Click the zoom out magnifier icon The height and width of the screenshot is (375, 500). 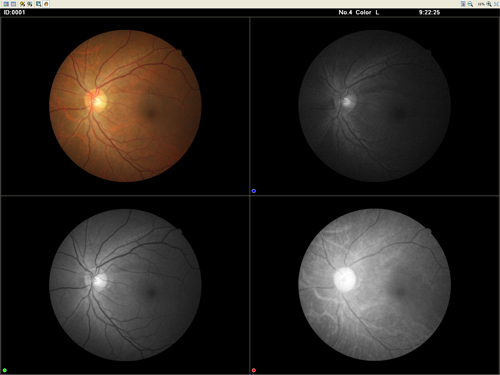(470, 4)
